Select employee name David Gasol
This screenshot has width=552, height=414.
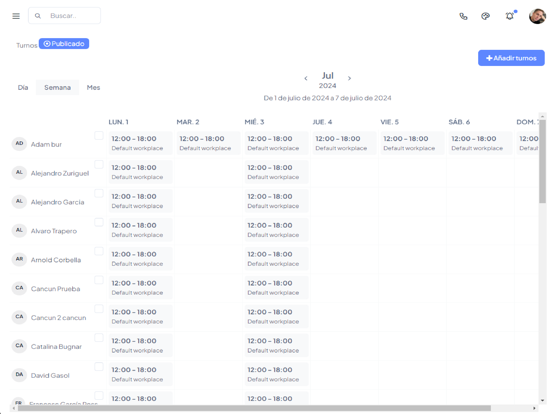coord(50,375)
